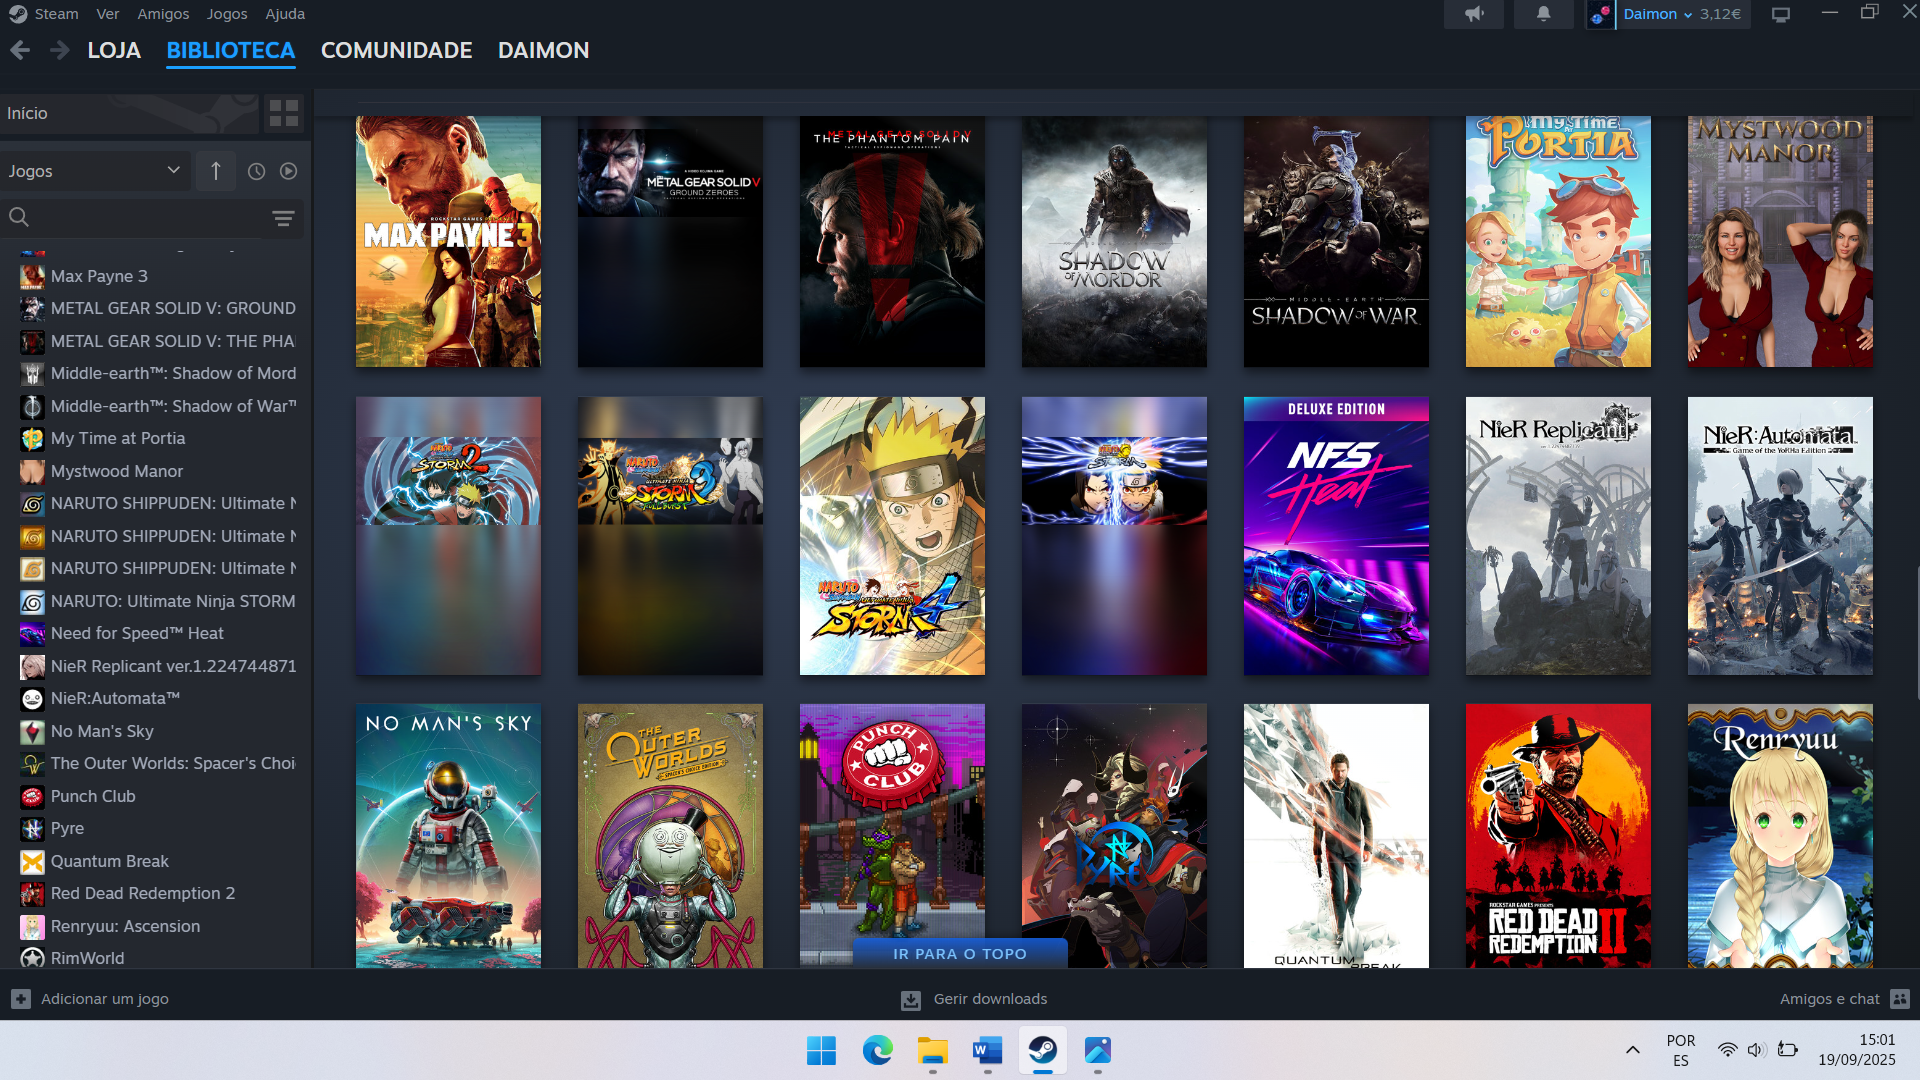The width and height of the screenshot is (1920, 1080).
Task: Switch to the LOJA tab
Action: pyautogui.click(x=114, y=50)
